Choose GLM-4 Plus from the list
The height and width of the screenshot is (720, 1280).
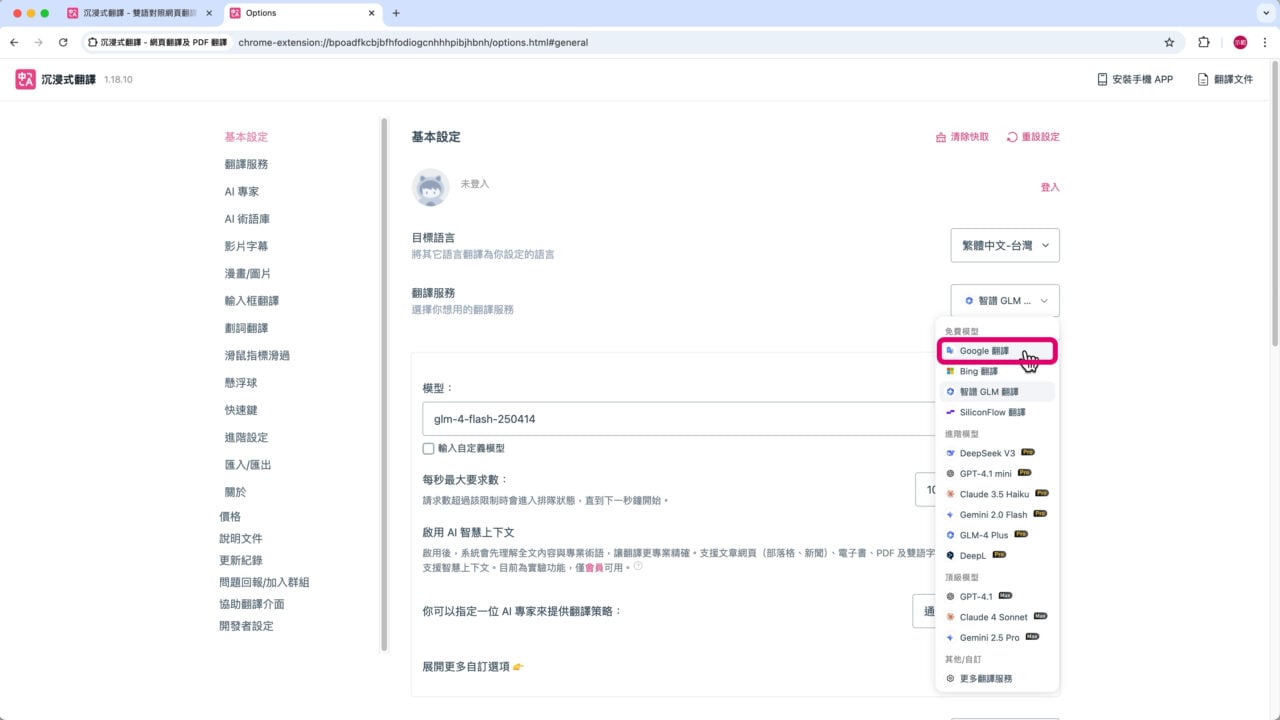(x=998, y=535)
